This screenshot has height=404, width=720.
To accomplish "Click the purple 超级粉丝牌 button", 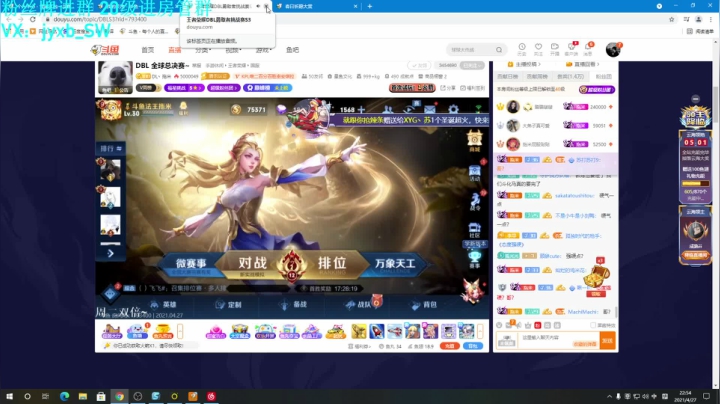I will point(596,90).
